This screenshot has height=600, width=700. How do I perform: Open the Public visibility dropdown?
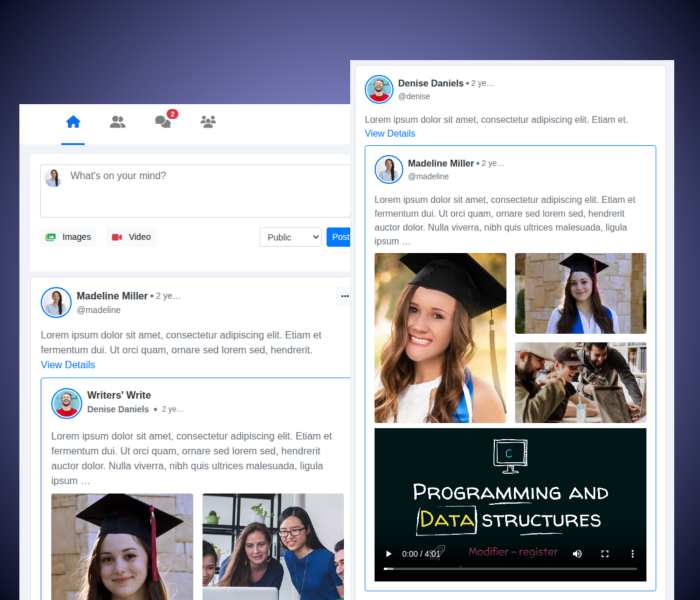click(x=291, y=237)
